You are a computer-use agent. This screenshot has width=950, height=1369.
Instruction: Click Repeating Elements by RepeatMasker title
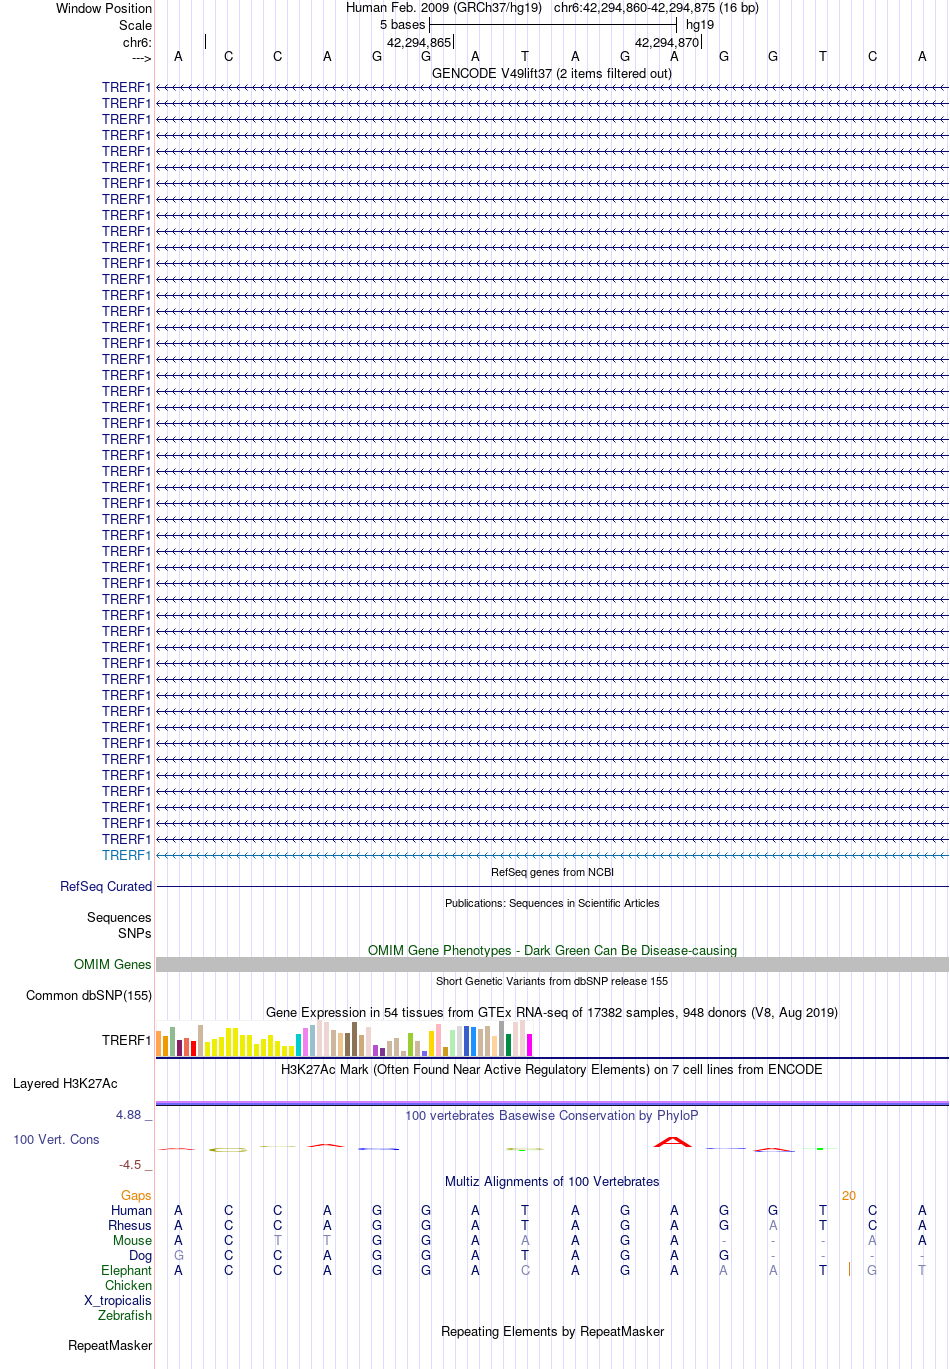552,1331
